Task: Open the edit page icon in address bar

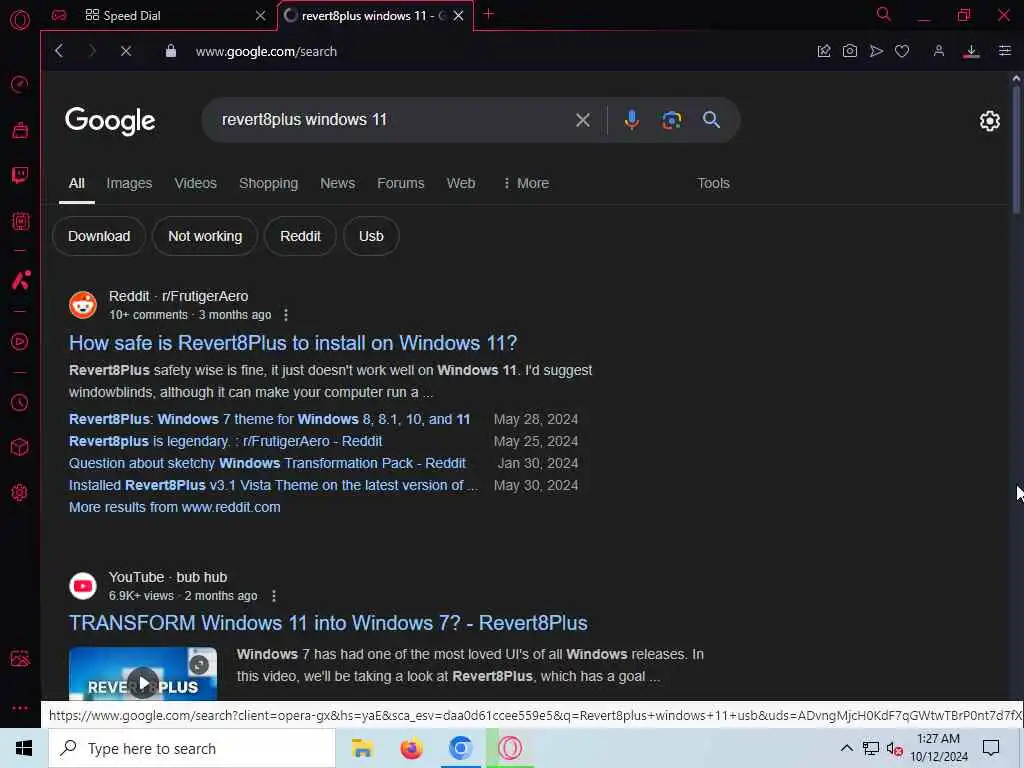Action: tap(824, 51)
